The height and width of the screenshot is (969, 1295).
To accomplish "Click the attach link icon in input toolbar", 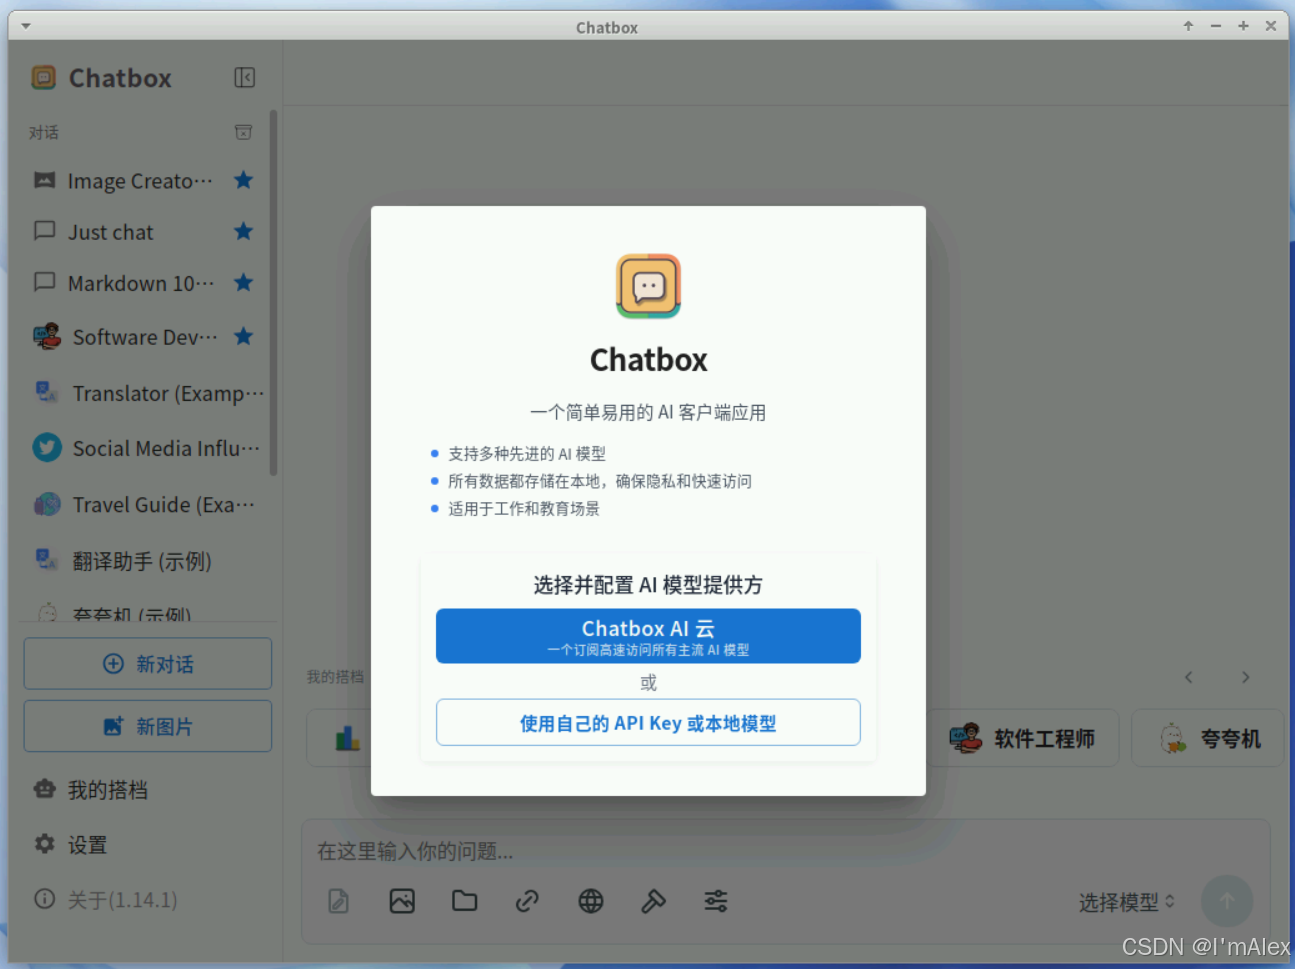I will point(527,901).
